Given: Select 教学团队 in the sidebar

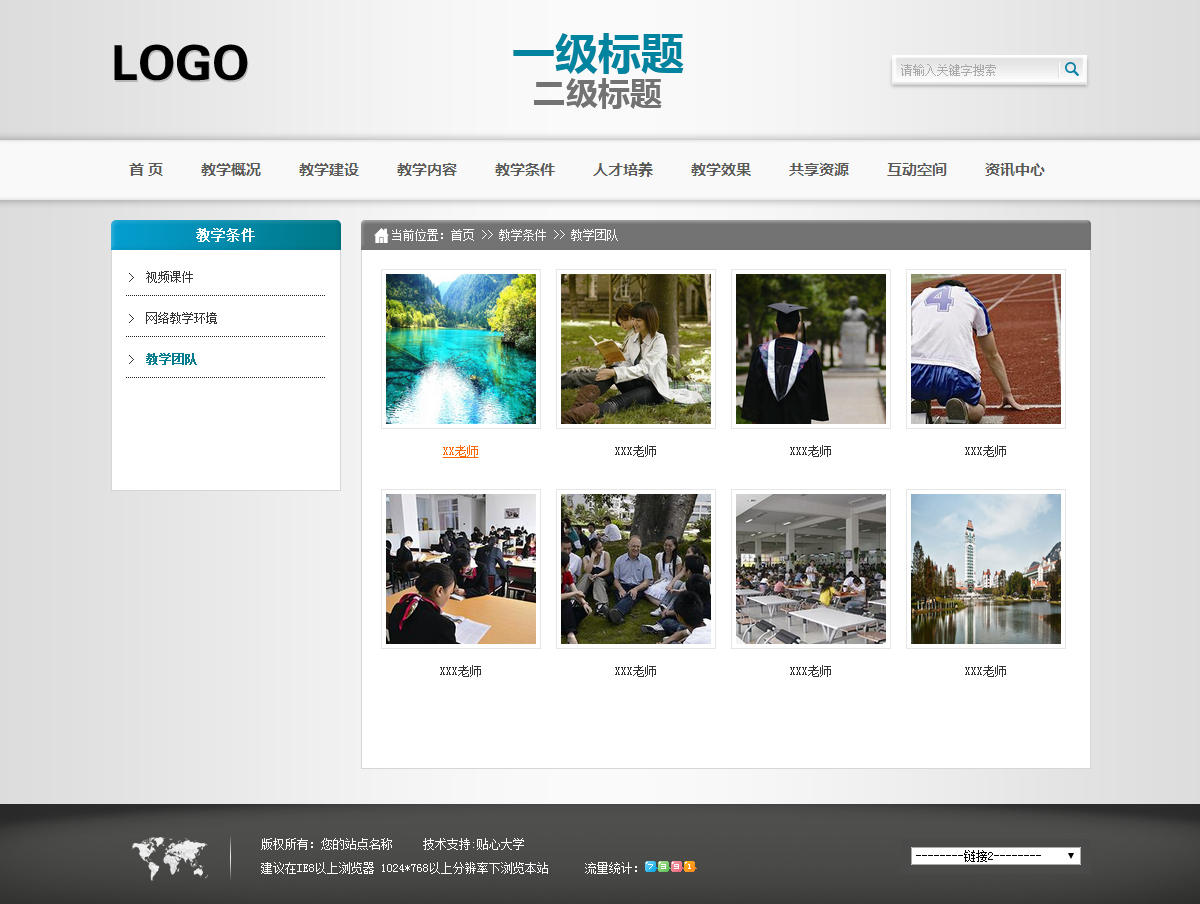Looking at the screenshot, I should tap(171, 359).
